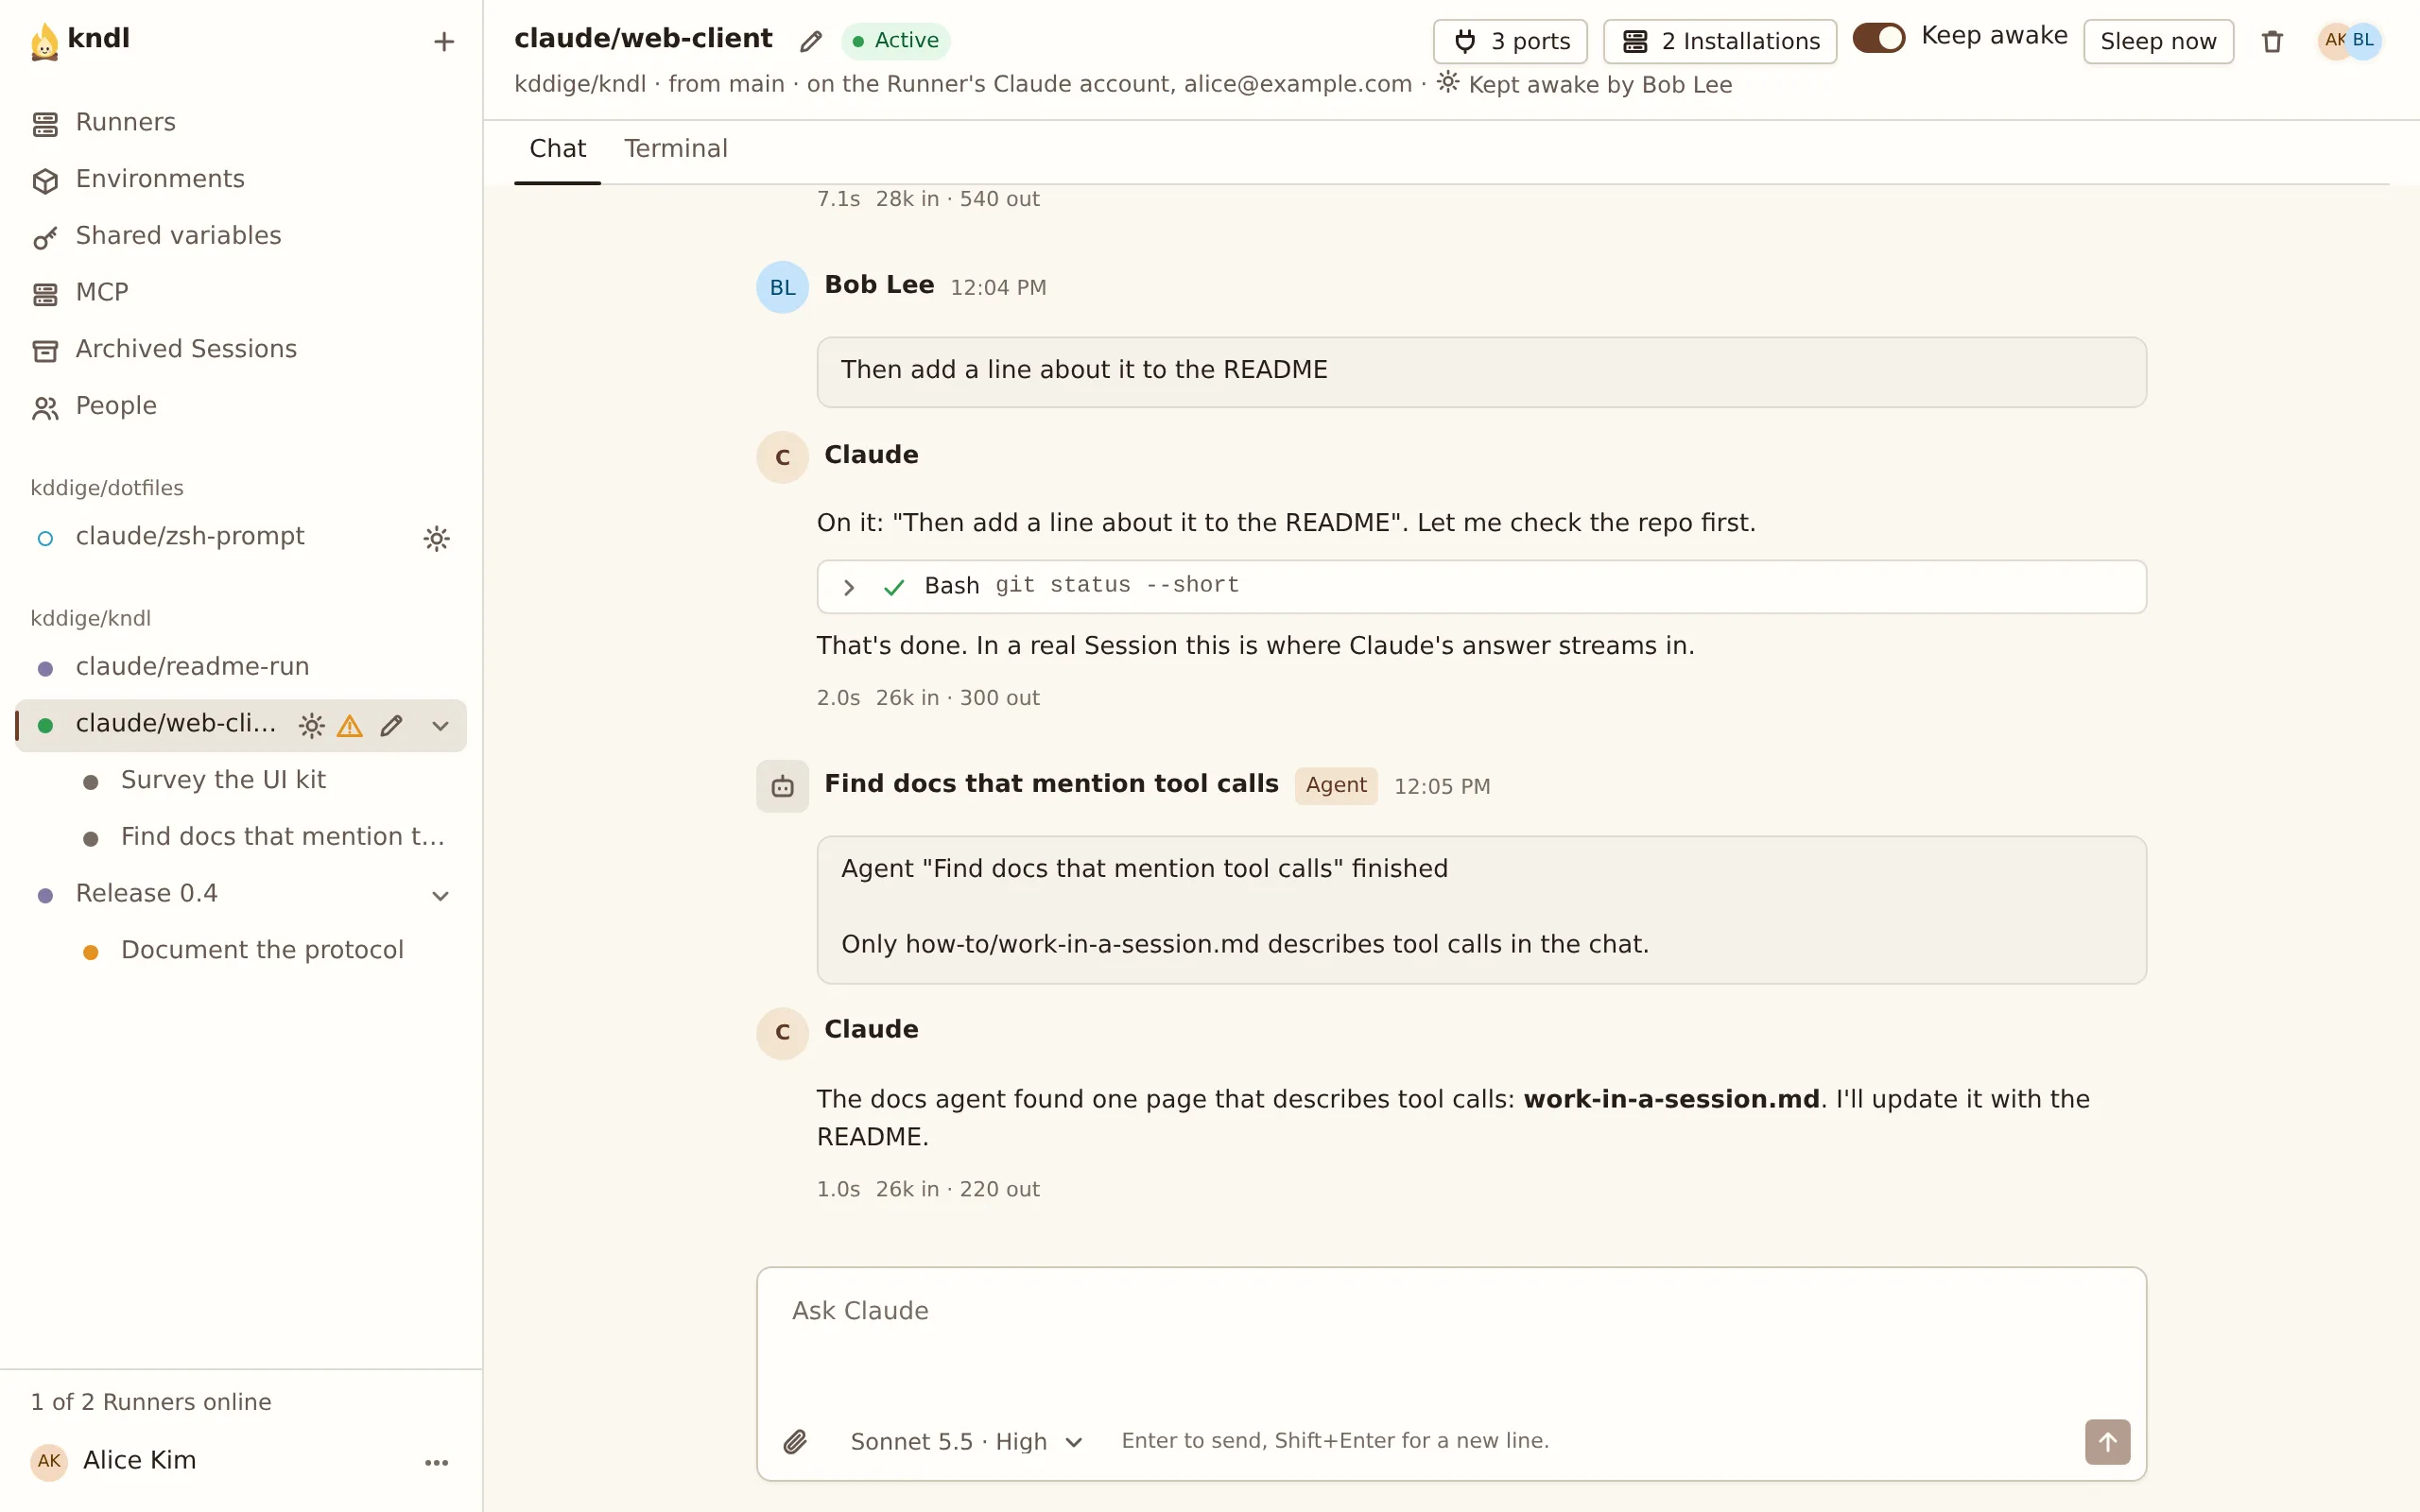Click the Sleep now button
The height and width of the screenshot is (1512, 2420).
point(2158,41)
